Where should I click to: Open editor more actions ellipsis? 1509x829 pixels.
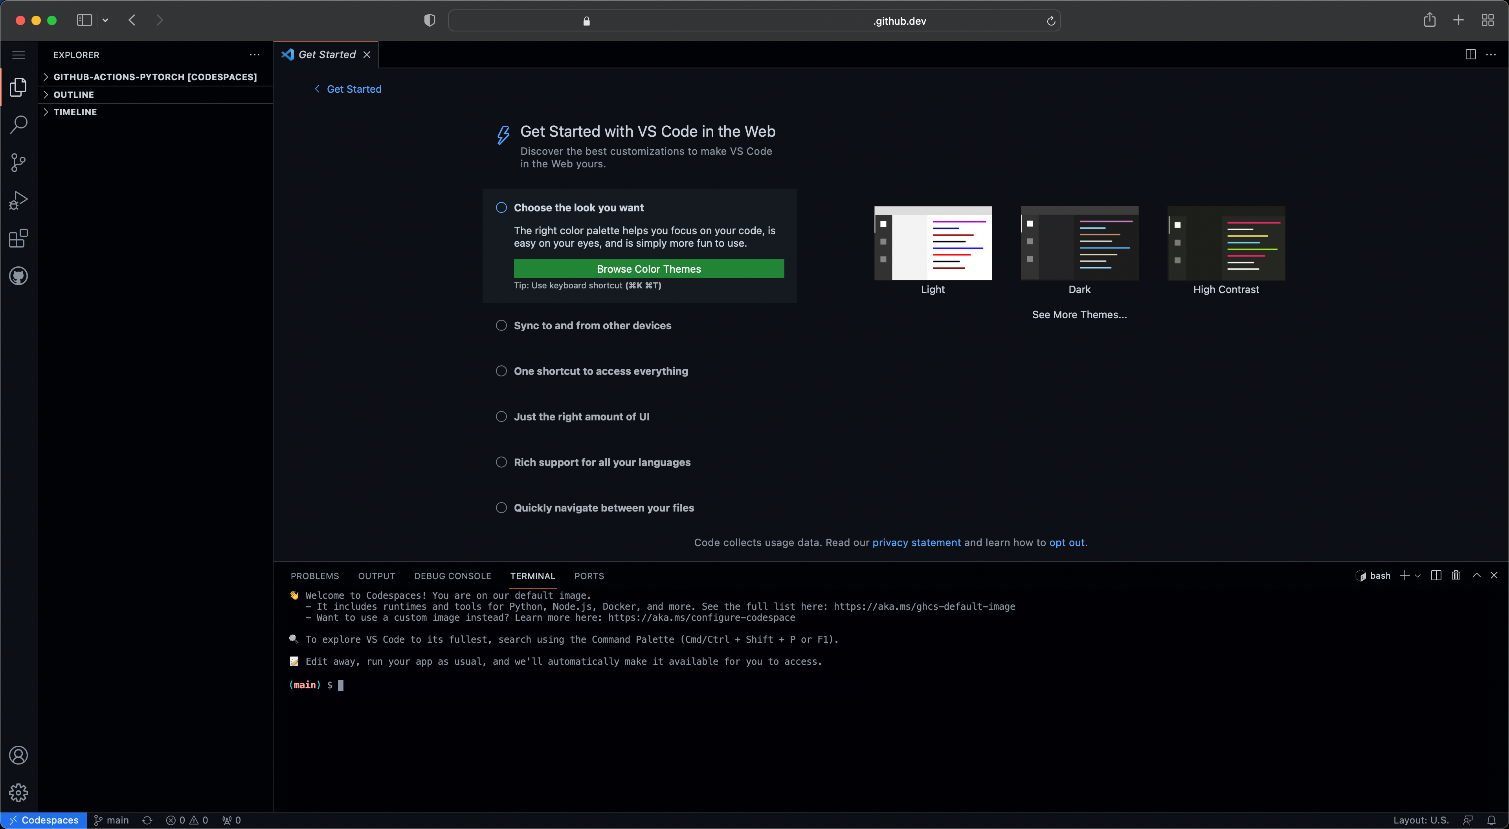coord(1490,54)
